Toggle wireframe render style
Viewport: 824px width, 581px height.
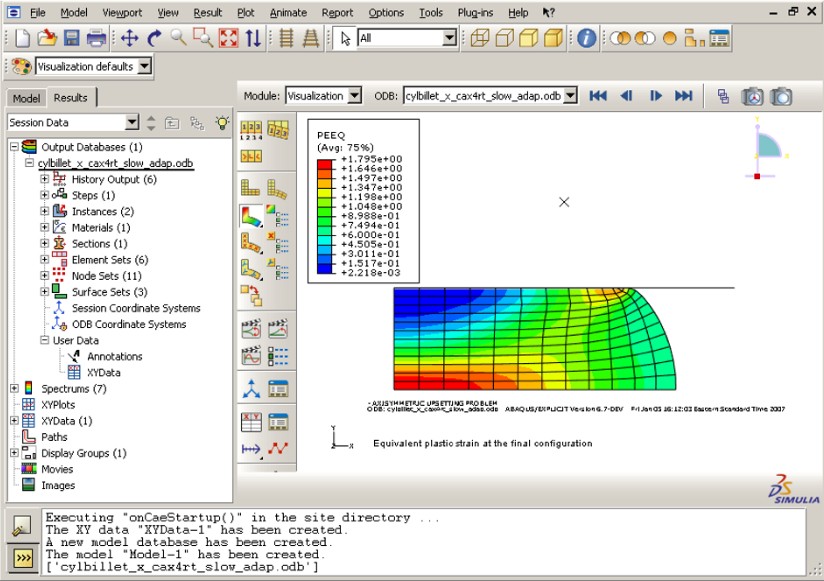pos(482,37)
